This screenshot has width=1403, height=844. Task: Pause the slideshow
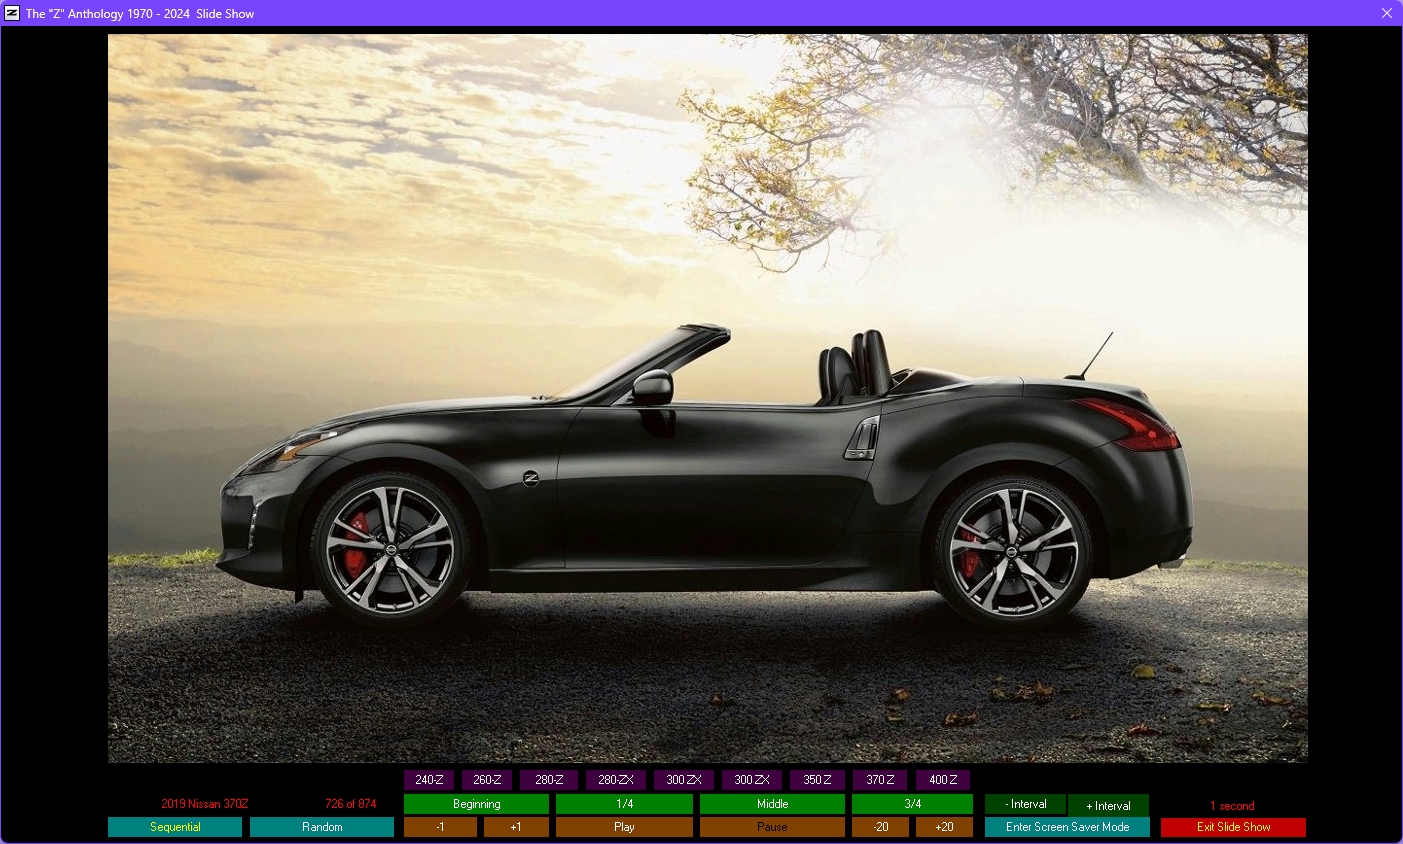click(772, 827)
